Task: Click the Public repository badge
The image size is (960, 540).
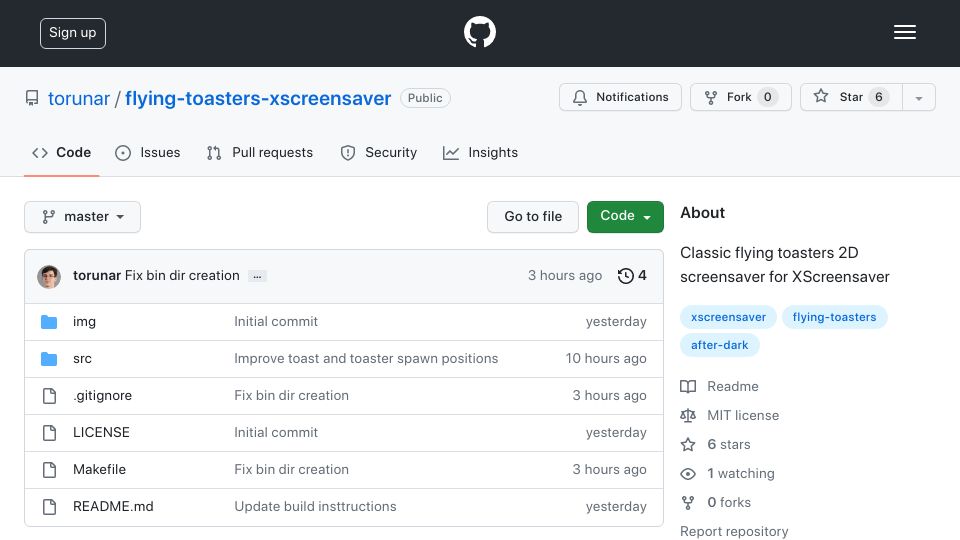Action: [425, 98]
